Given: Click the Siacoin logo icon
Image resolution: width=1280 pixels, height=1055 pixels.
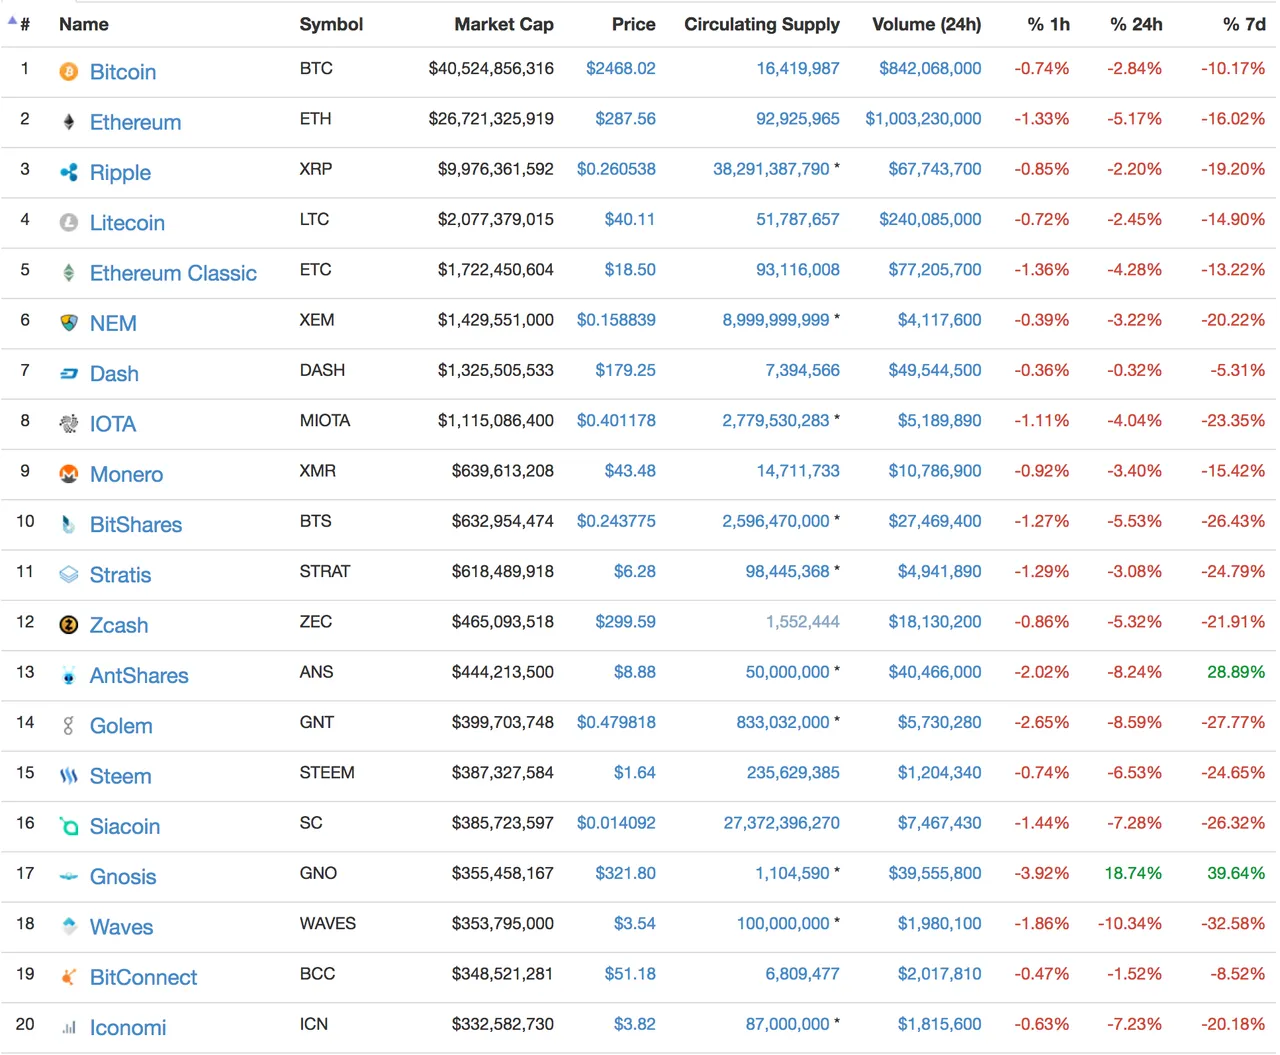Looking at the screenshot, I should (x=69, y=826).
